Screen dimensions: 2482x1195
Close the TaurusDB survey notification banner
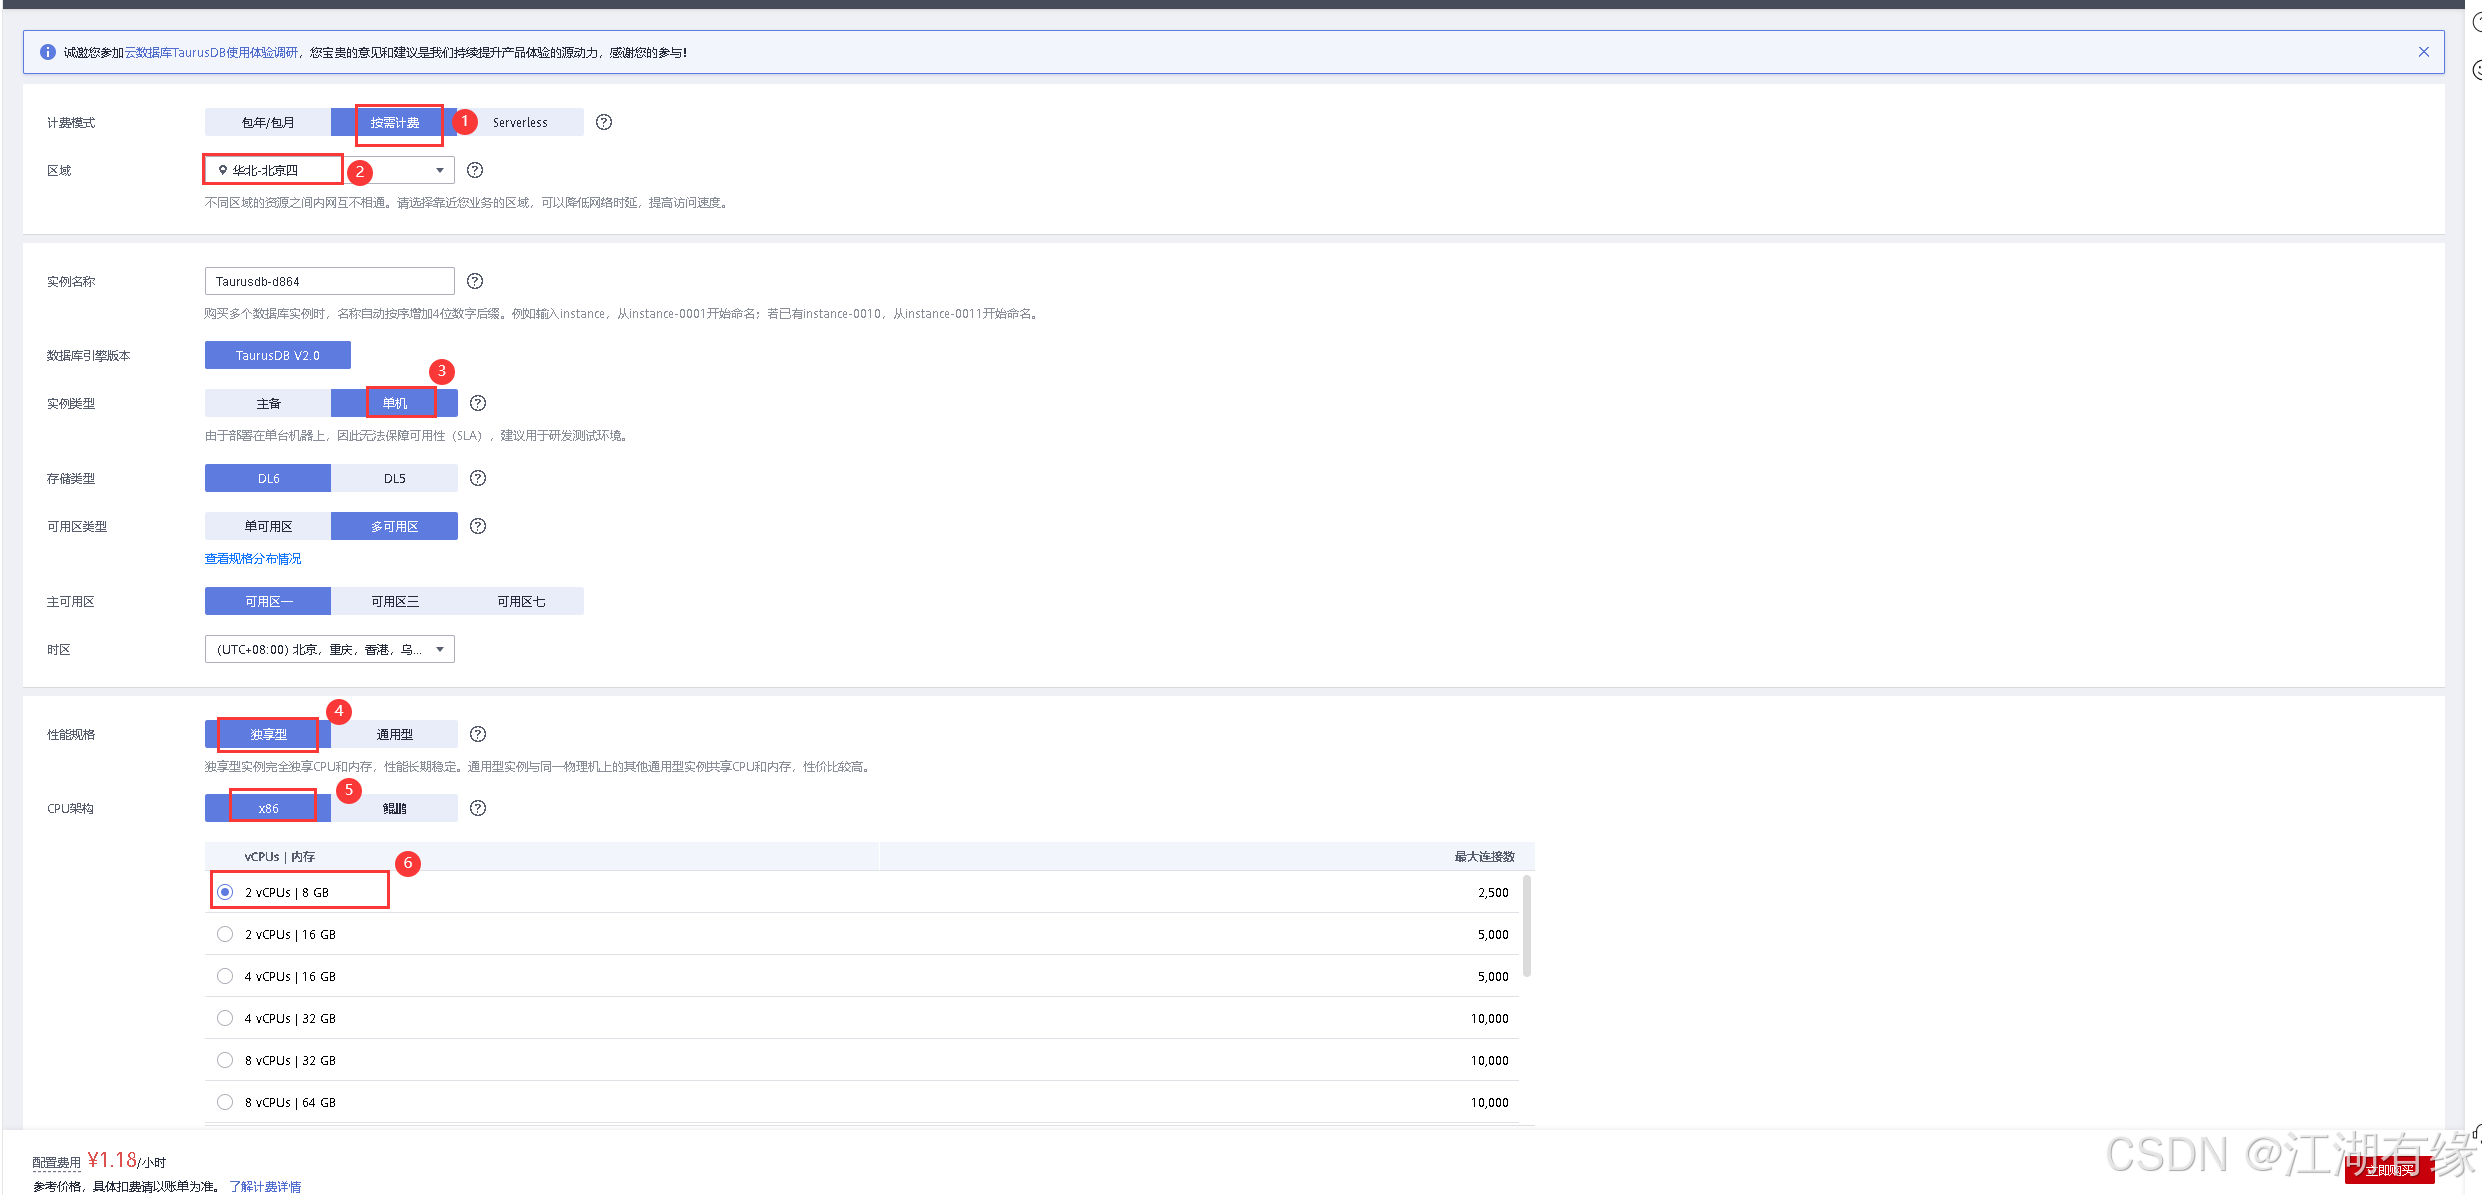click(2424, 52)
